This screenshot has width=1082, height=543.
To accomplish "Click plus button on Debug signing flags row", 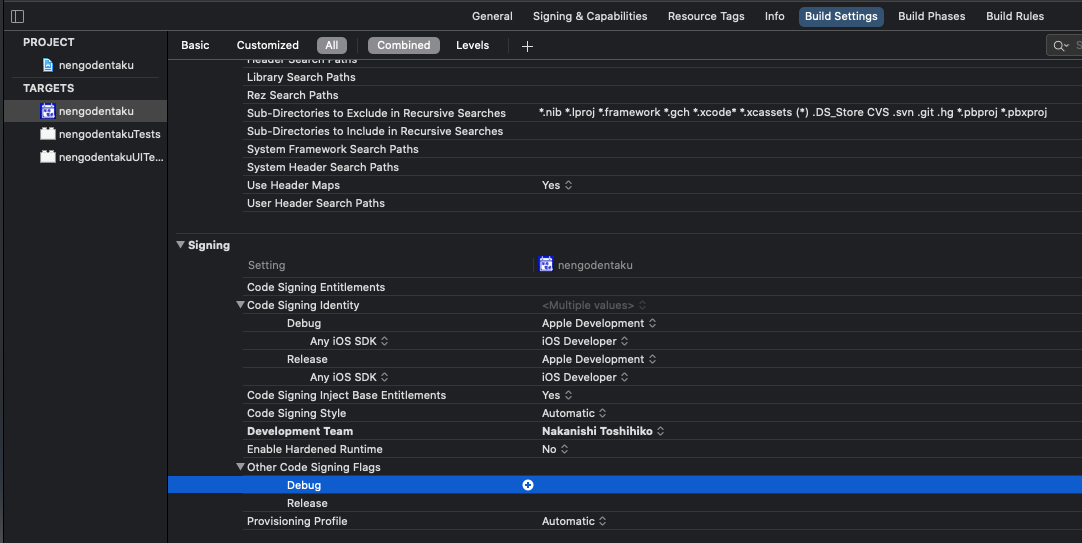I will pyautogui.click(x=528, y=485).
